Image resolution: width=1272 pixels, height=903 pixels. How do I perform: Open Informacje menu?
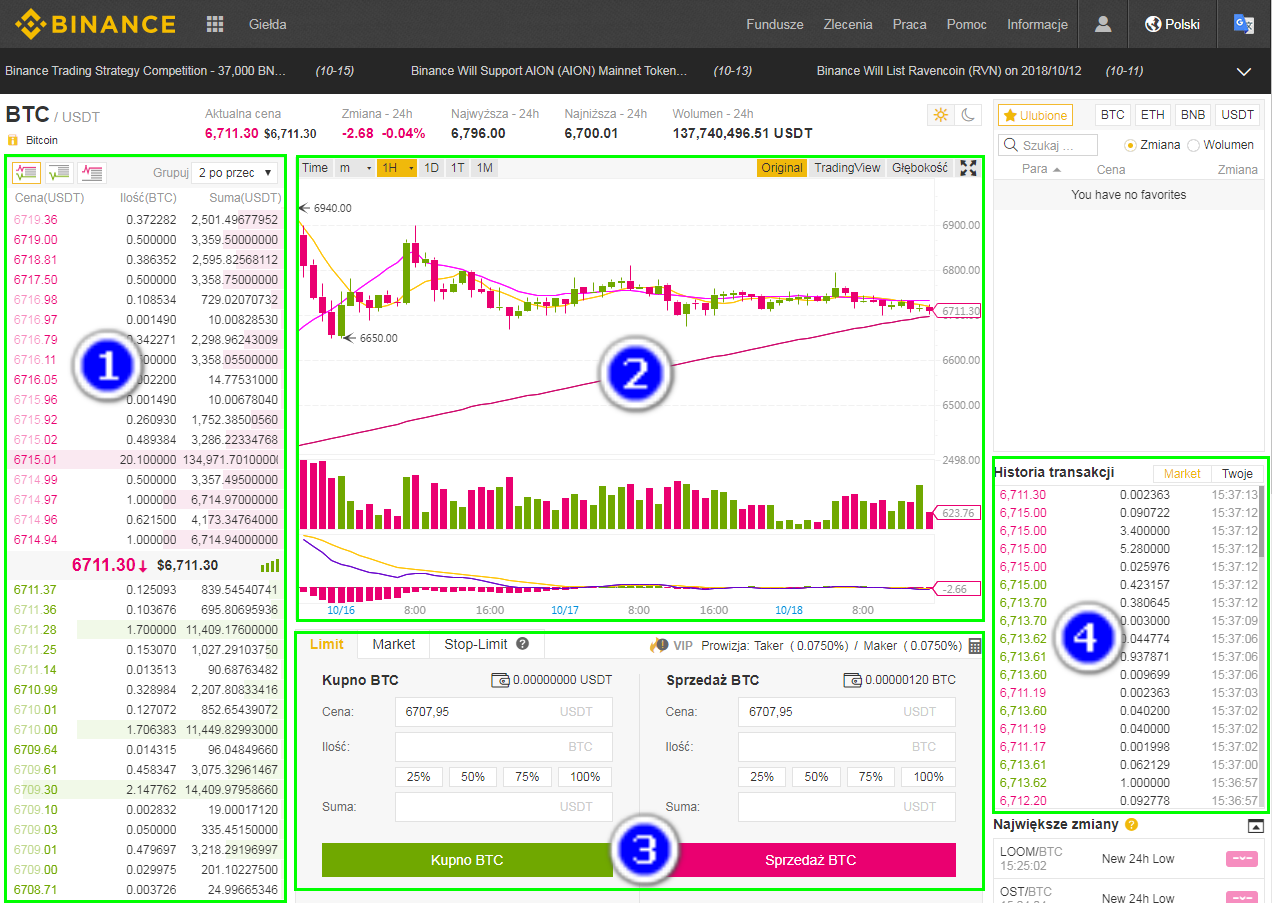pos(1038,24)
